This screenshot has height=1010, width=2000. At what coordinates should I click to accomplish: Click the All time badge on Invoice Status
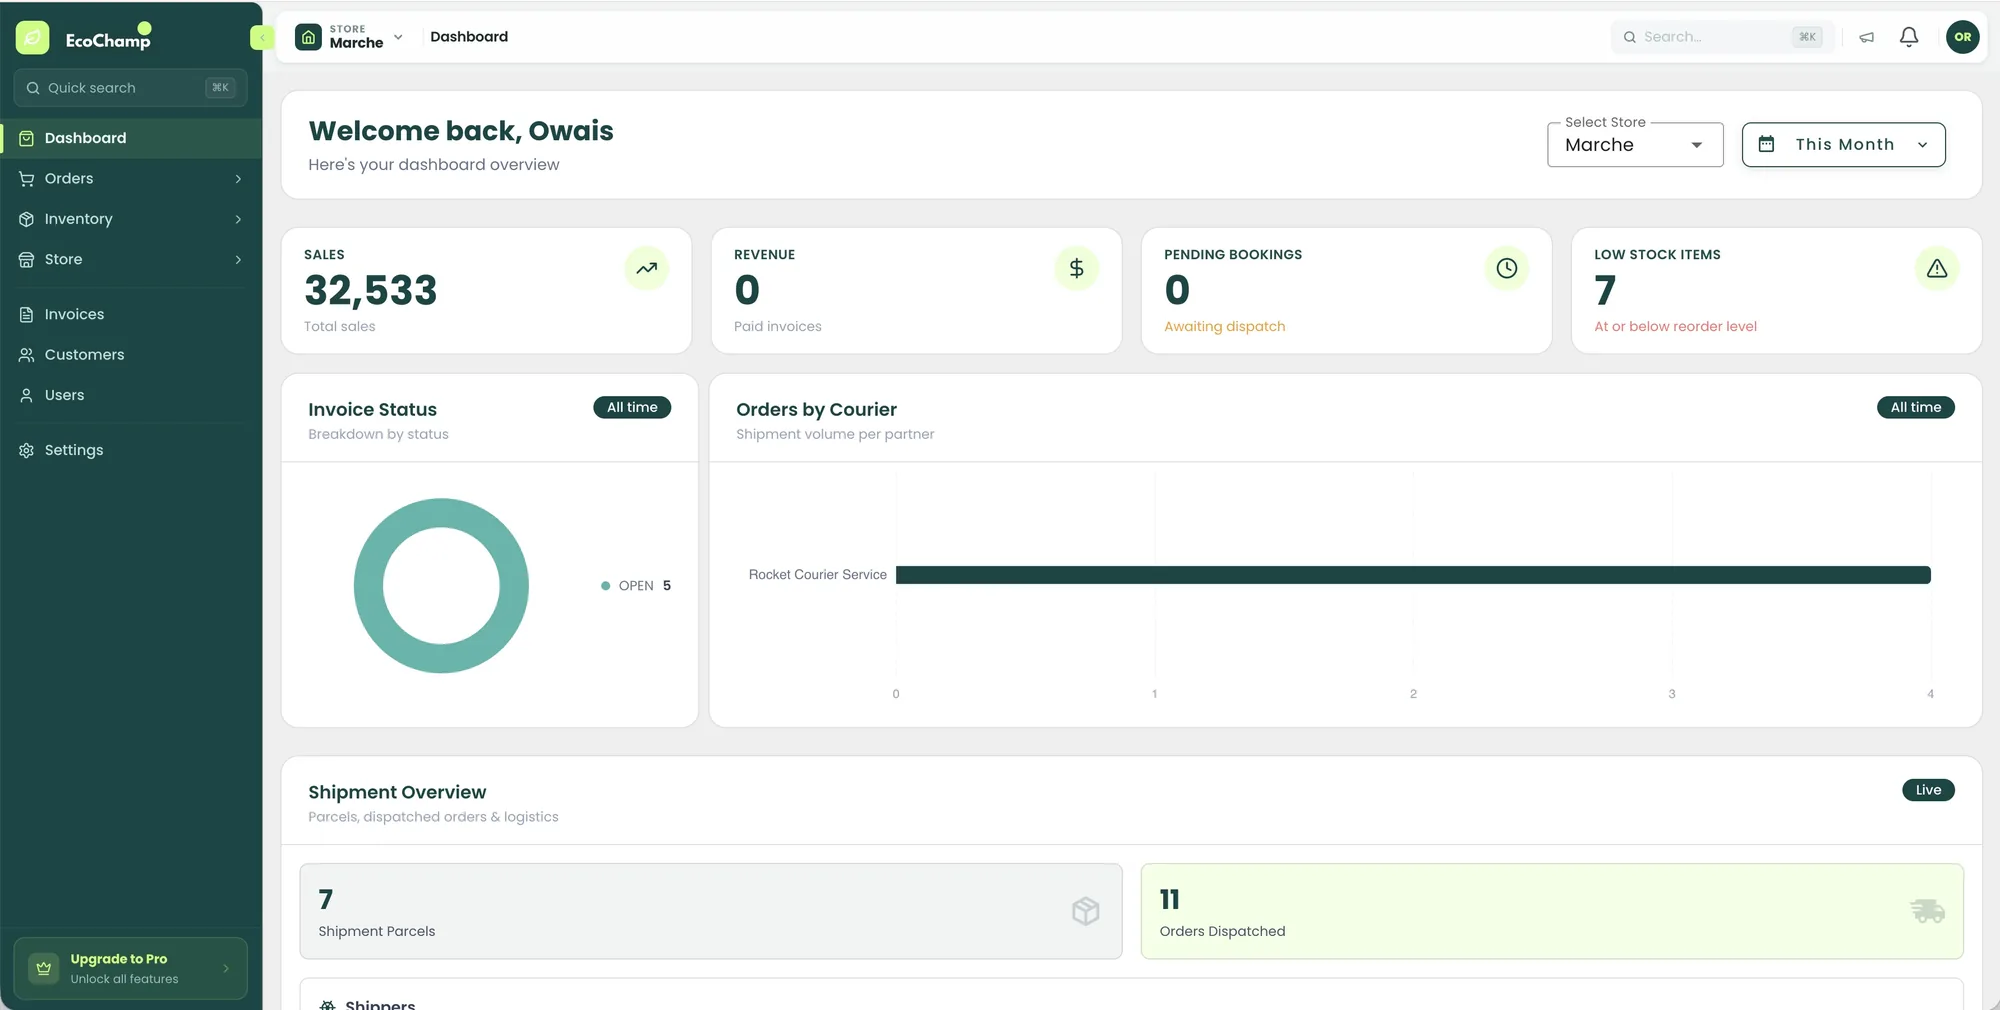(632, 407)
